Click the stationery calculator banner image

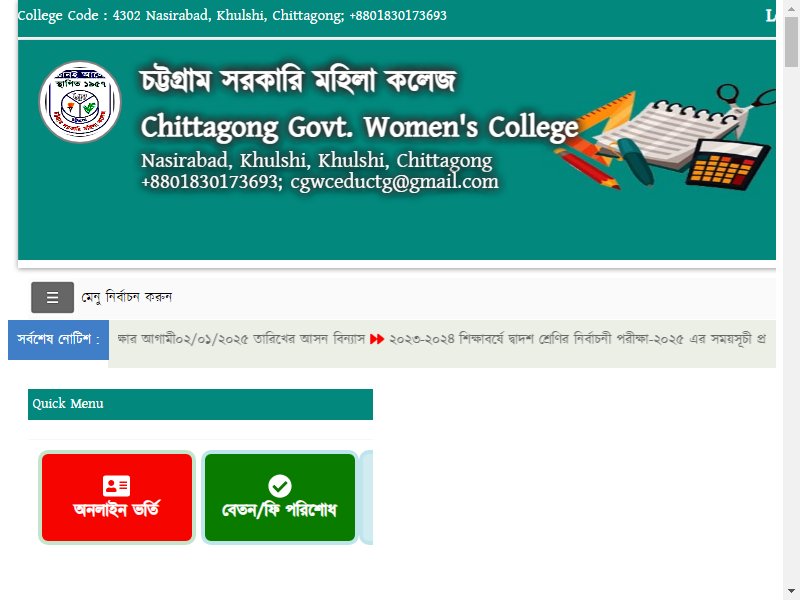666,137
